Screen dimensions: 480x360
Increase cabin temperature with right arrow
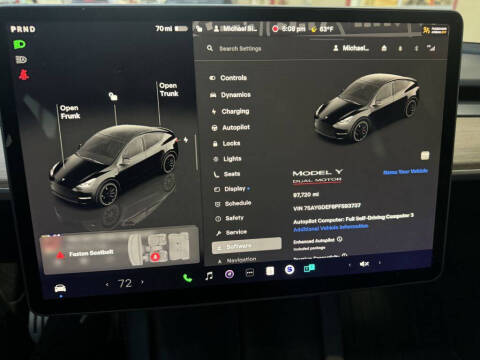click(142, 283)
